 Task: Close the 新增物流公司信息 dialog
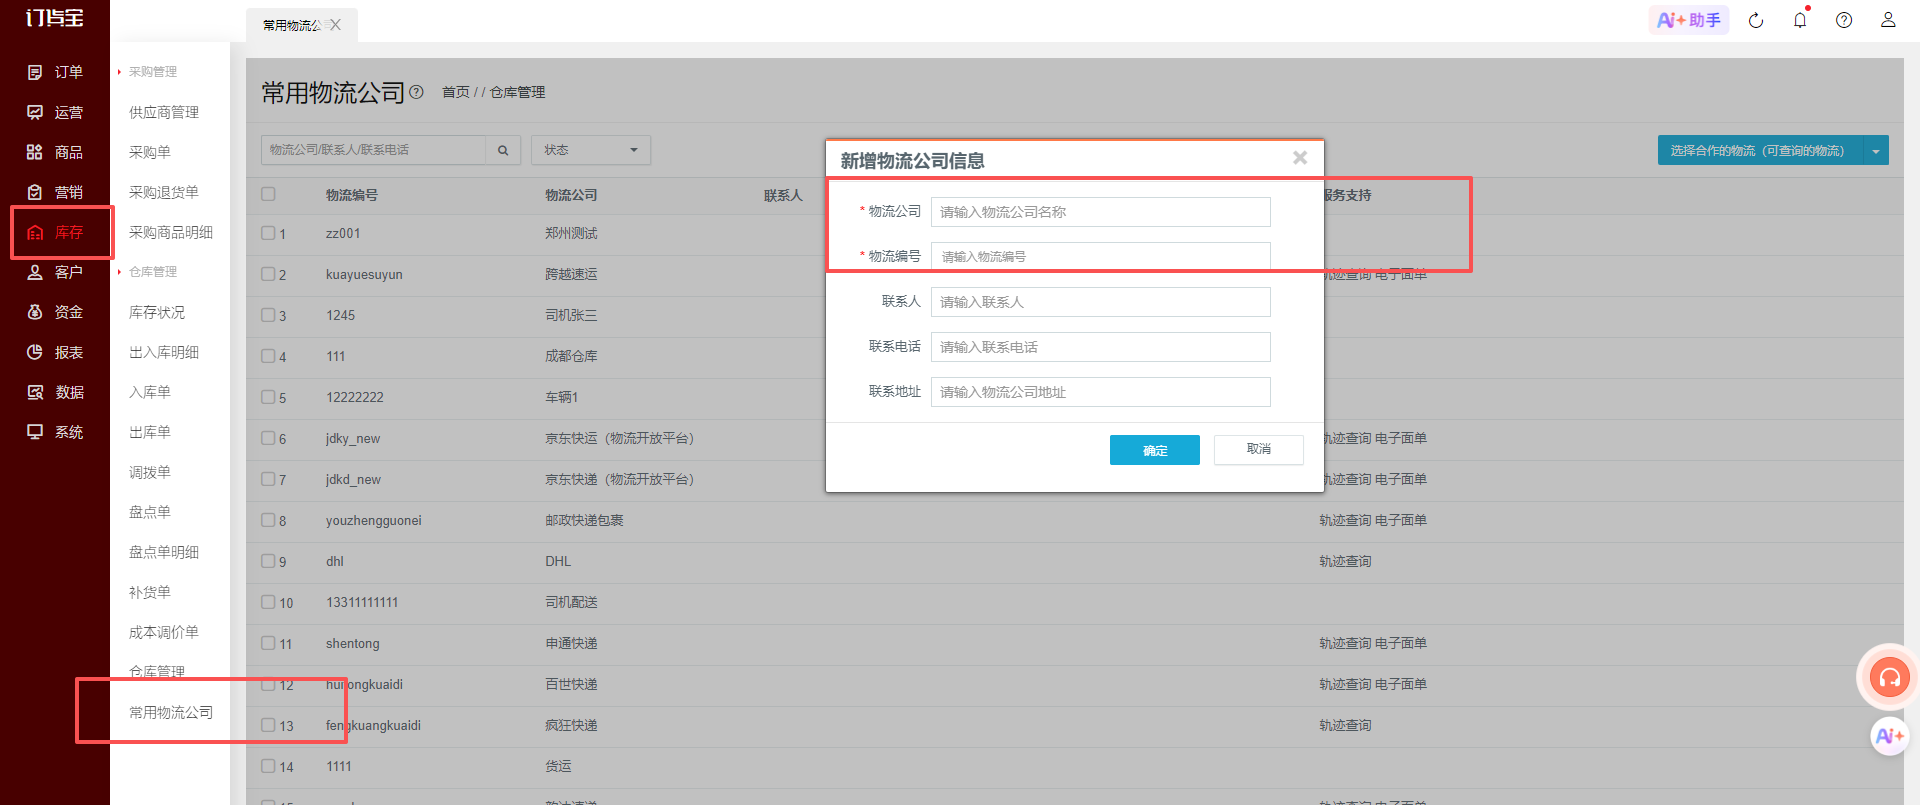coord(1300,158)
